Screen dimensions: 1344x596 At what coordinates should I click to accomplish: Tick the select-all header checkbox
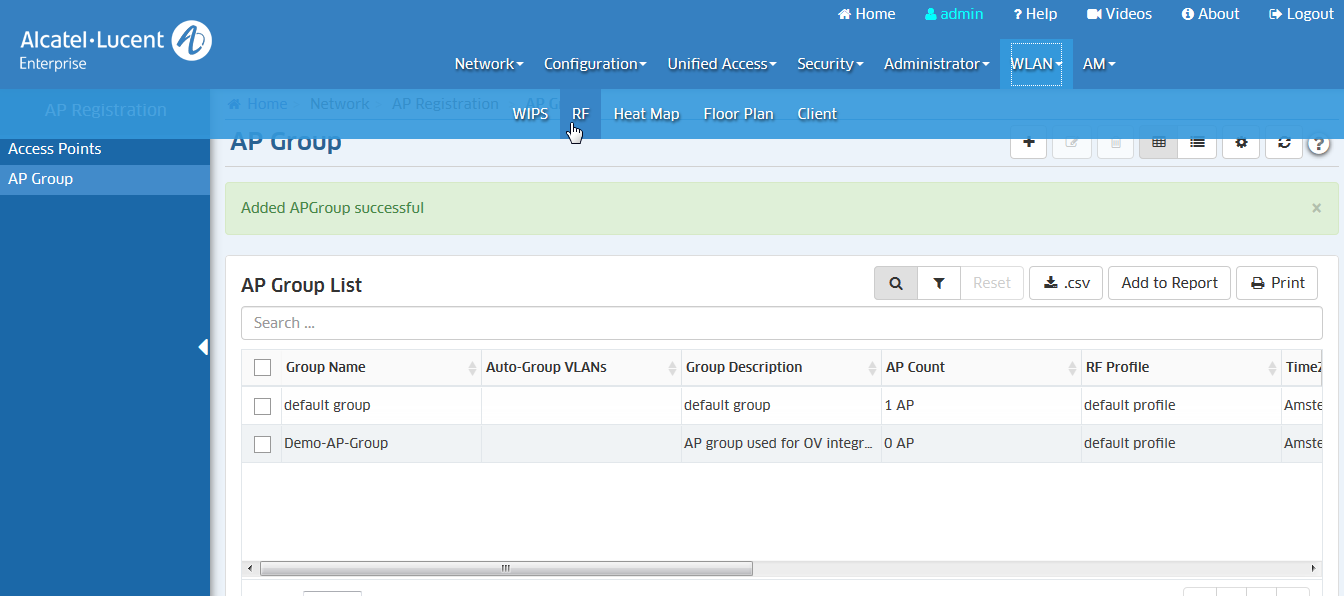(x=262, y=368)
